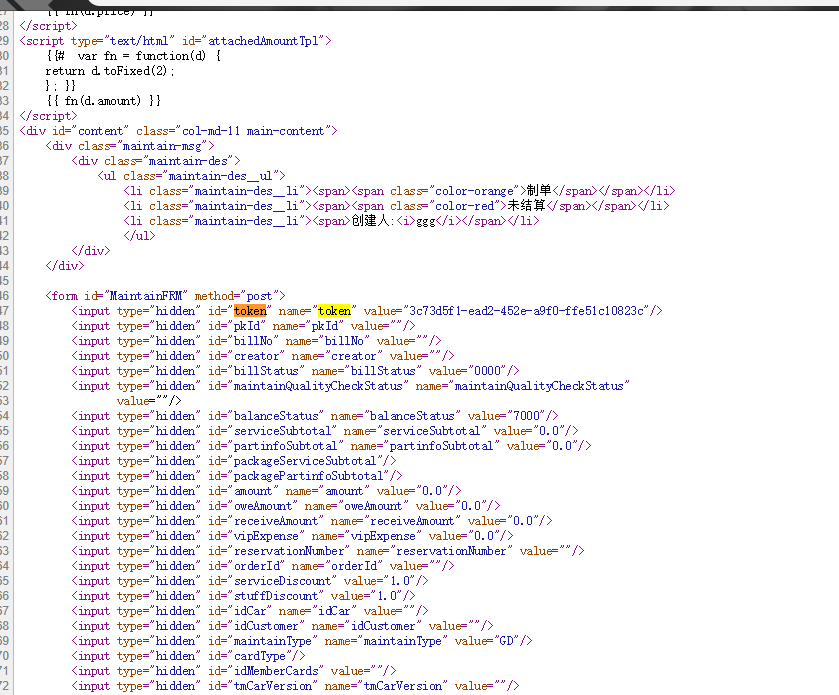Click the col-md-11 main-content class value
839x695 pixels.
coord(253,131)
